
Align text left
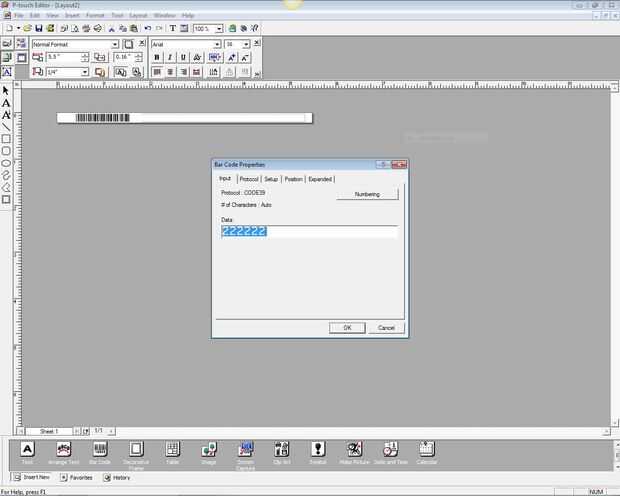(157, 72)
